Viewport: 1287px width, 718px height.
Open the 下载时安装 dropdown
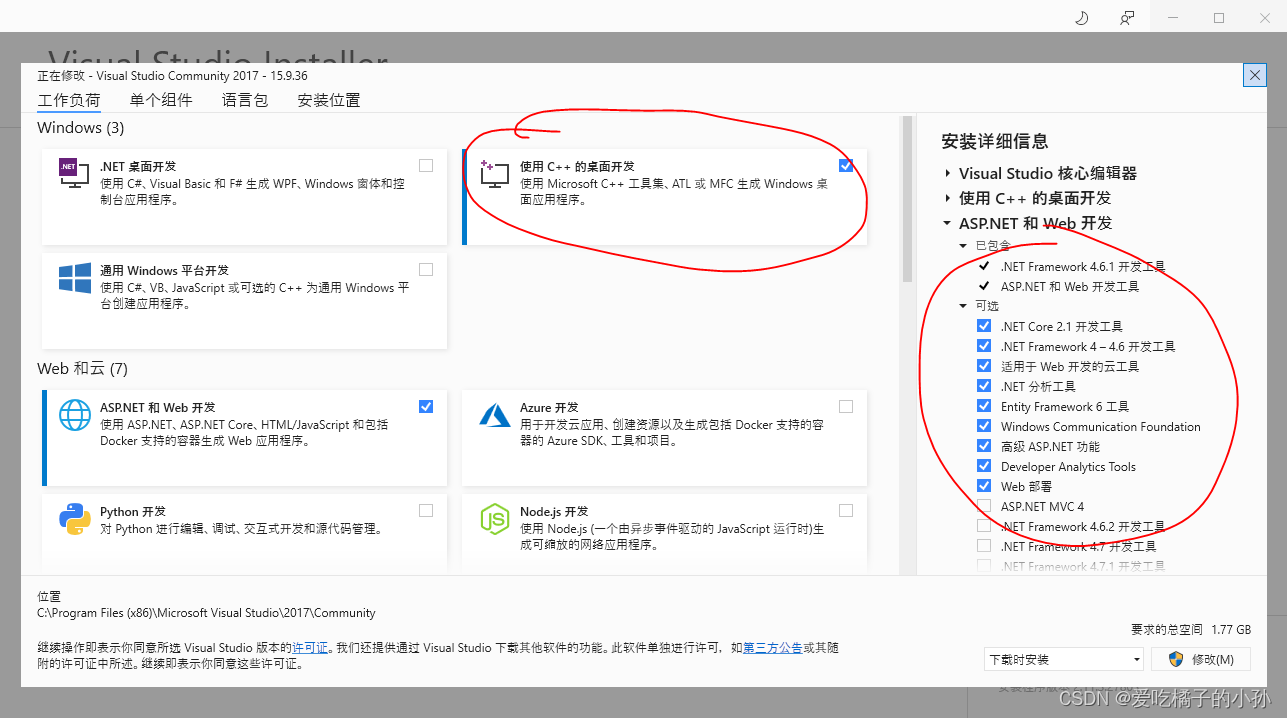[1136, 659]
